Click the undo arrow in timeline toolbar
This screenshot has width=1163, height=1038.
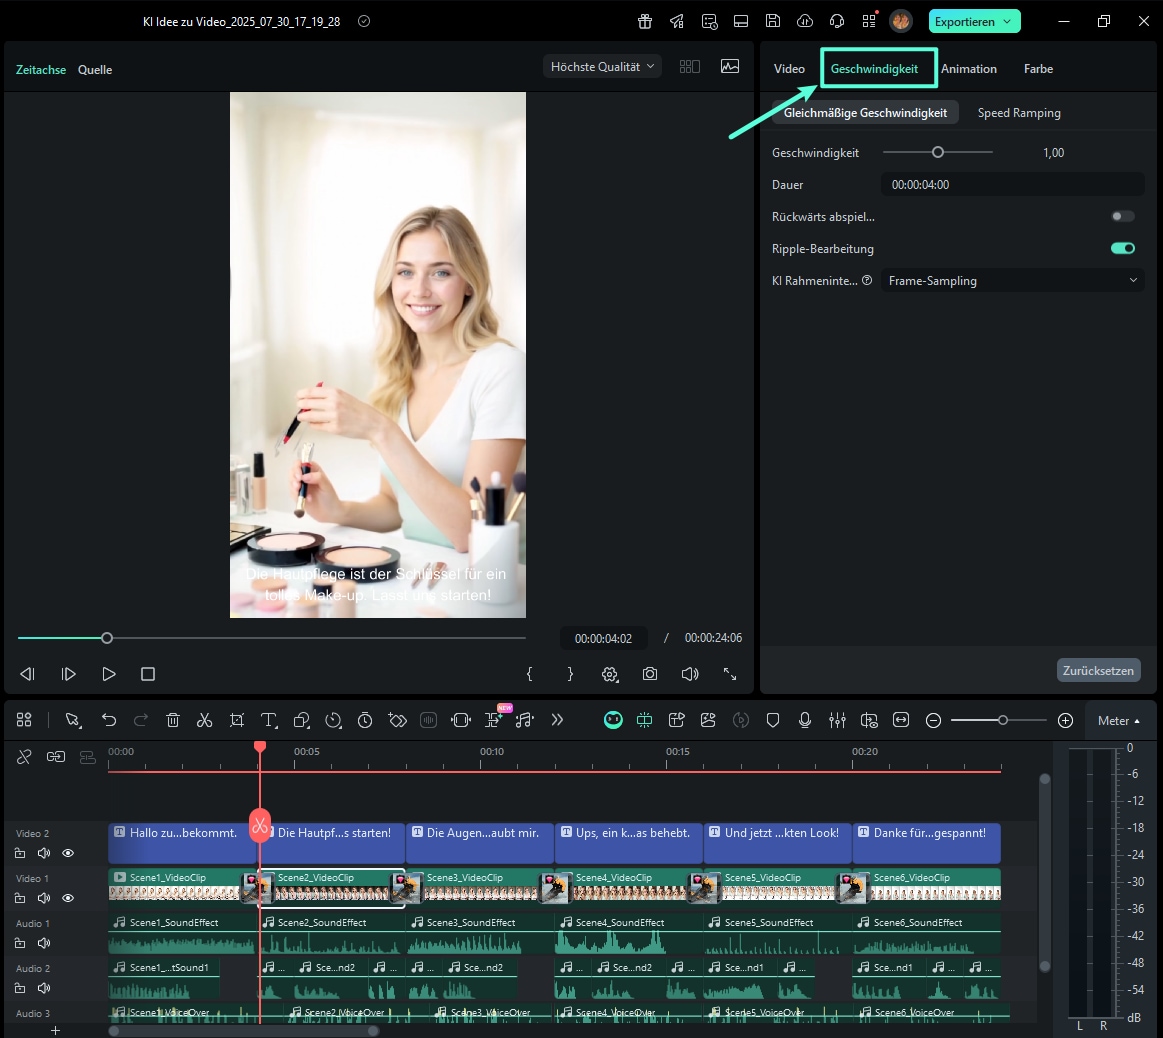point(109,720)
